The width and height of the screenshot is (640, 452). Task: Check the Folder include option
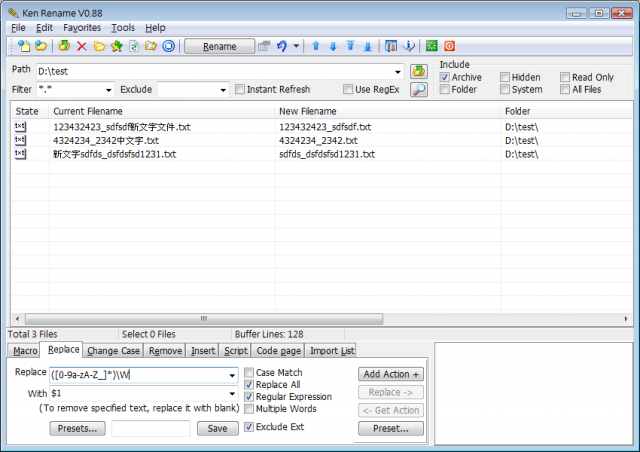(444, 89)
